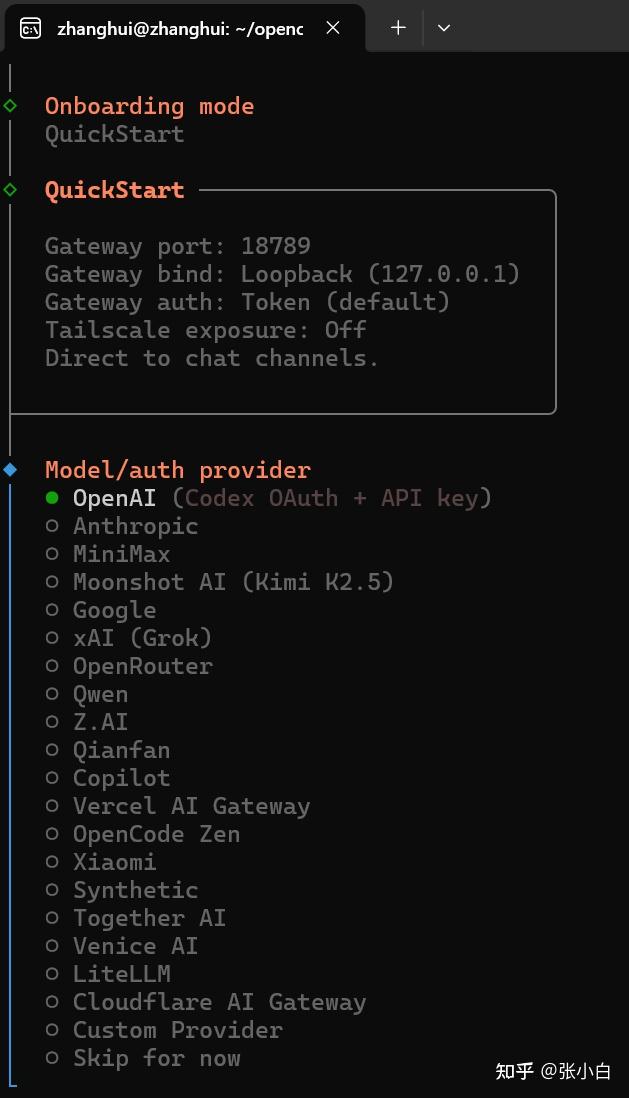
Task: Open a new terminal tab
Action: pos(398,28)
